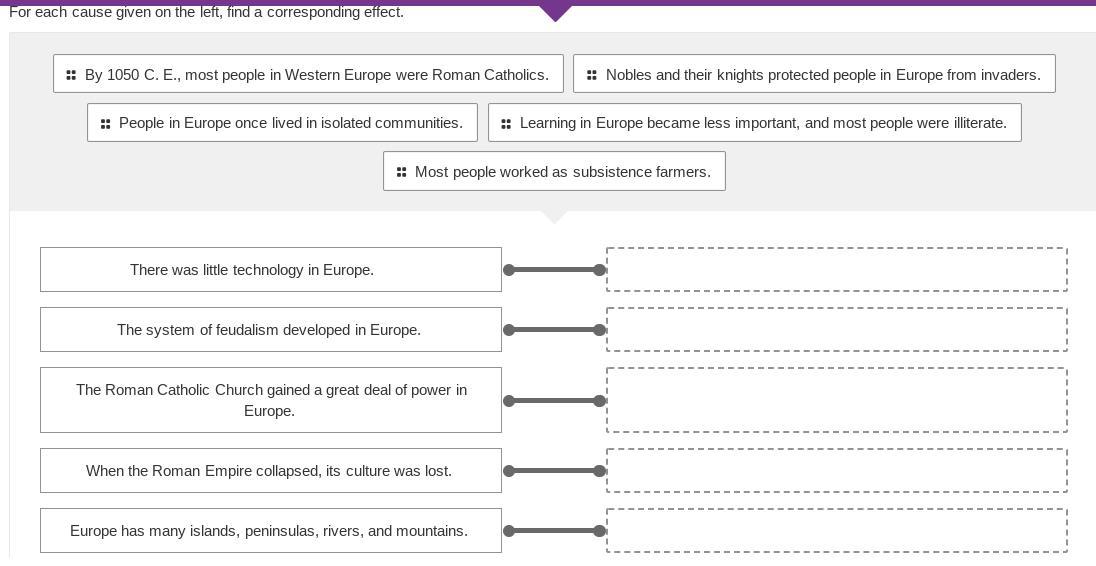The image size is (1096, 566).
Task: Click the empty drop zone beside "little technology"
Action: (836, 270)
